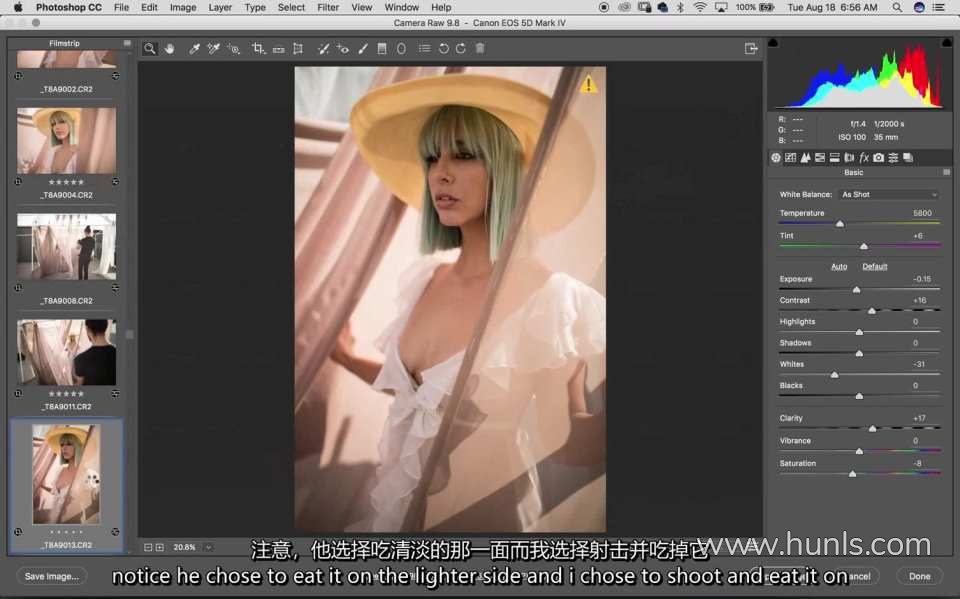
Task: Click the Exposure slider handle
Action: (857, 290)
